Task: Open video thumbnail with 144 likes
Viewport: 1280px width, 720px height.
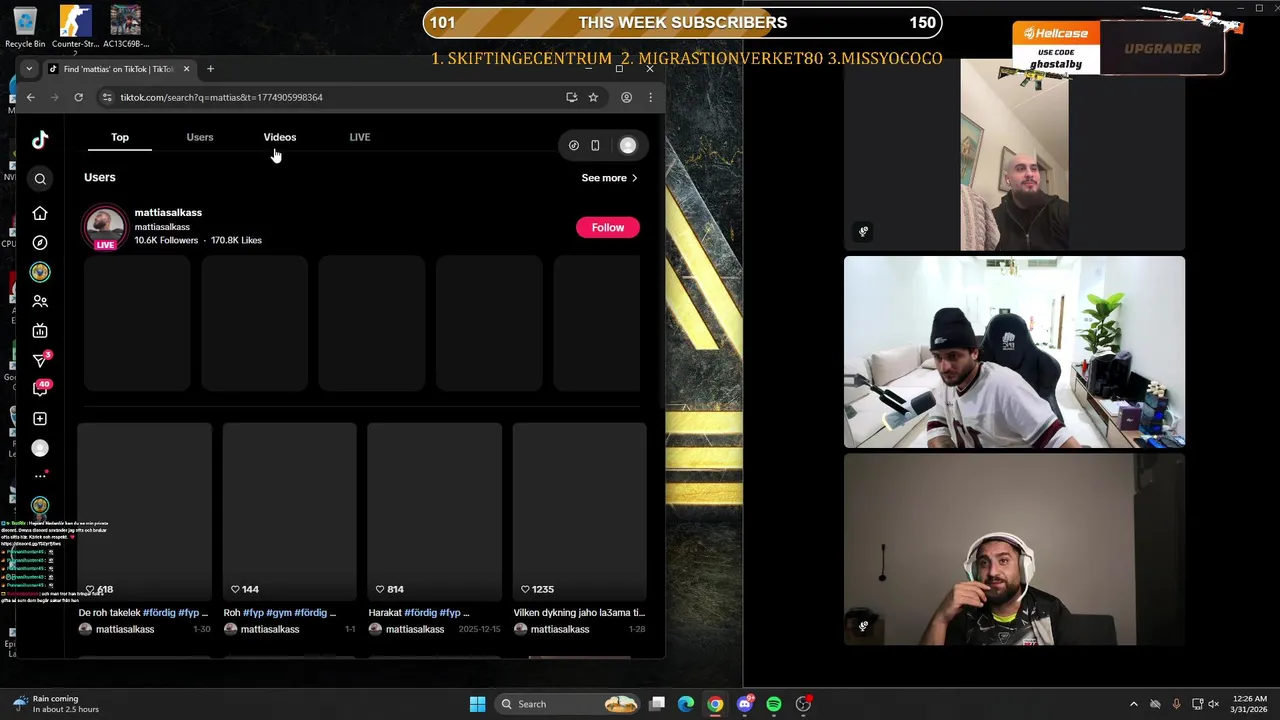Action: 290,510
